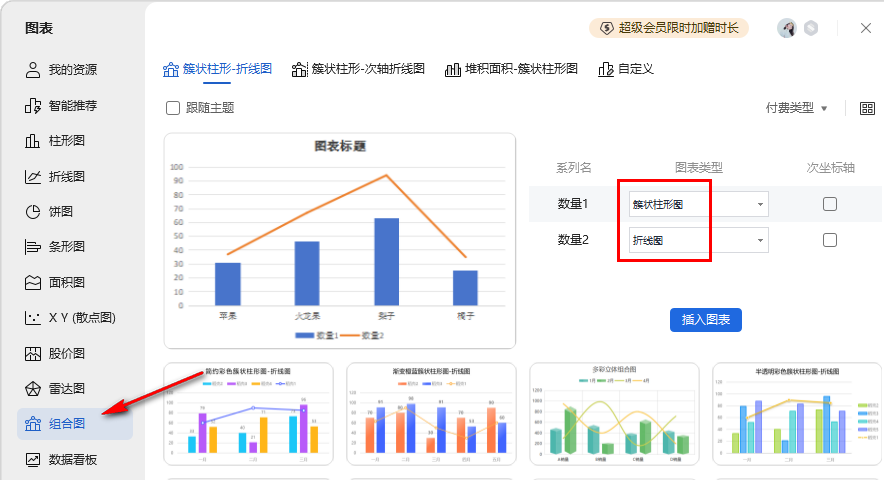Open 我的资源 in sidebar
The width and height of the screenshot is (884, 480).
[61, 70]
